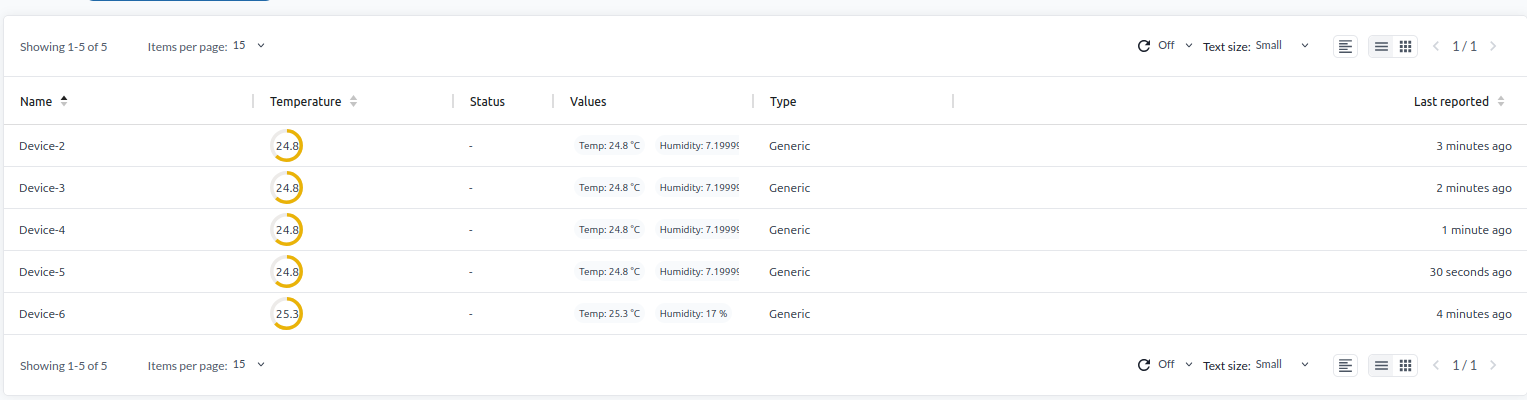This screenshot has height=400, width=1527.
Task: Click the refresh icon in the bottom toolbar
Action: point(1144,365)
